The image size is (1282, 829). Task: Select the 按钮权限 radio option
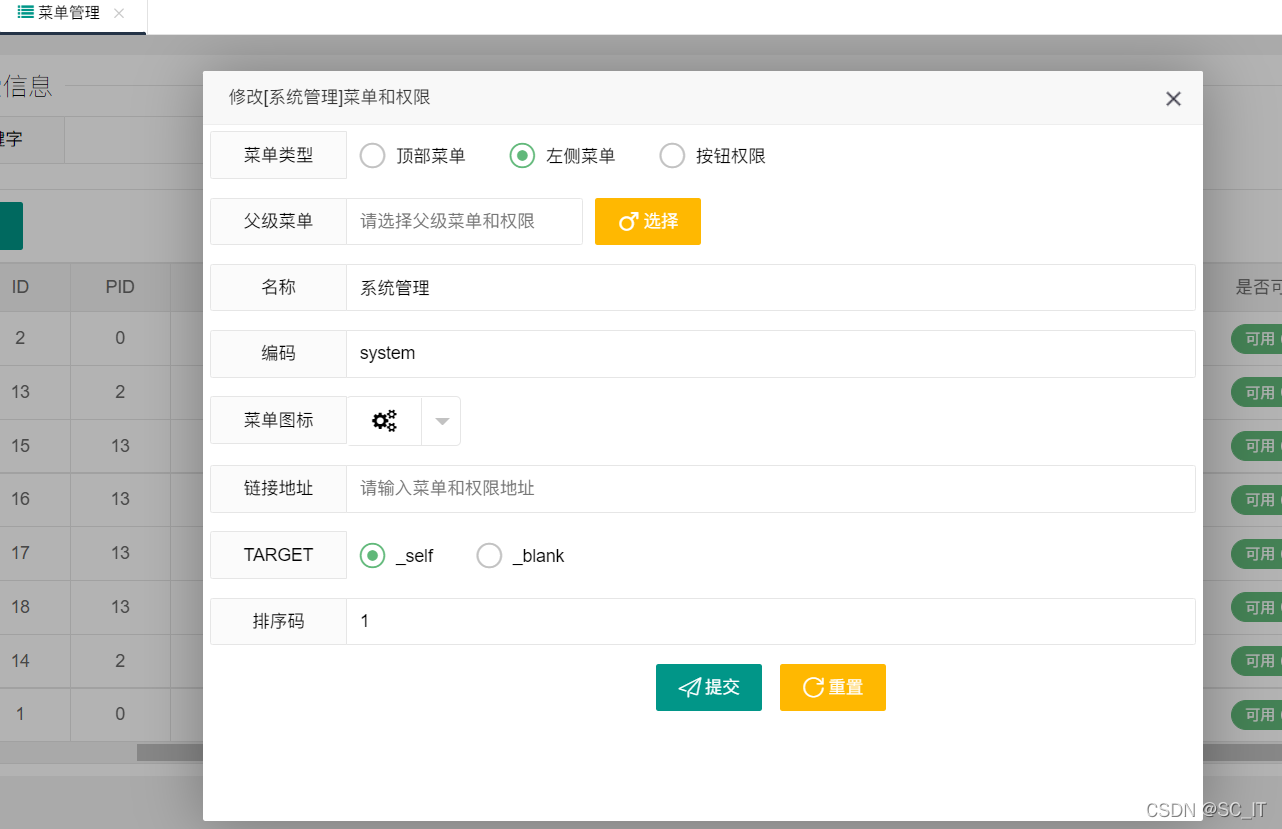(x=713, y=156)
